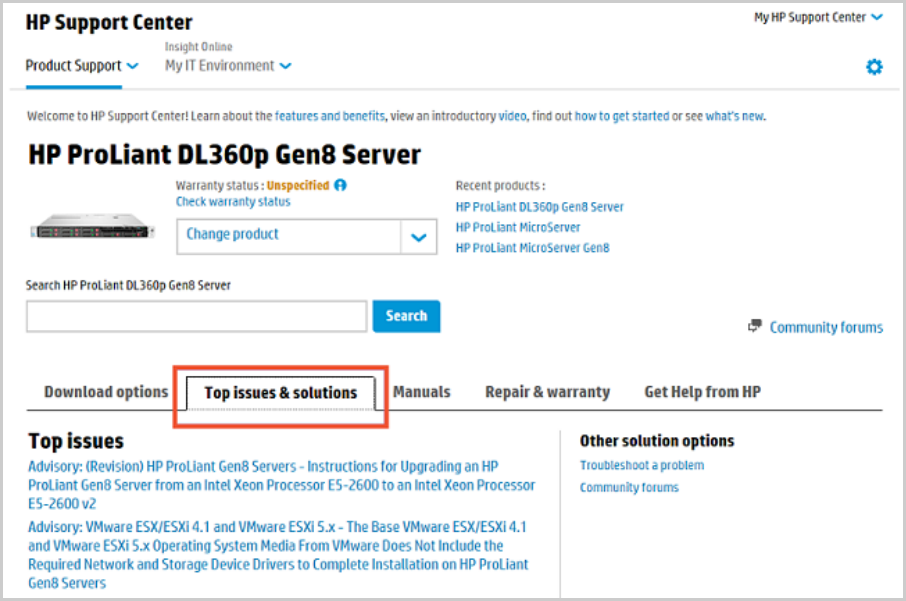Open the Manuals tab
This screenshot has width=906, height=601.
422,392
